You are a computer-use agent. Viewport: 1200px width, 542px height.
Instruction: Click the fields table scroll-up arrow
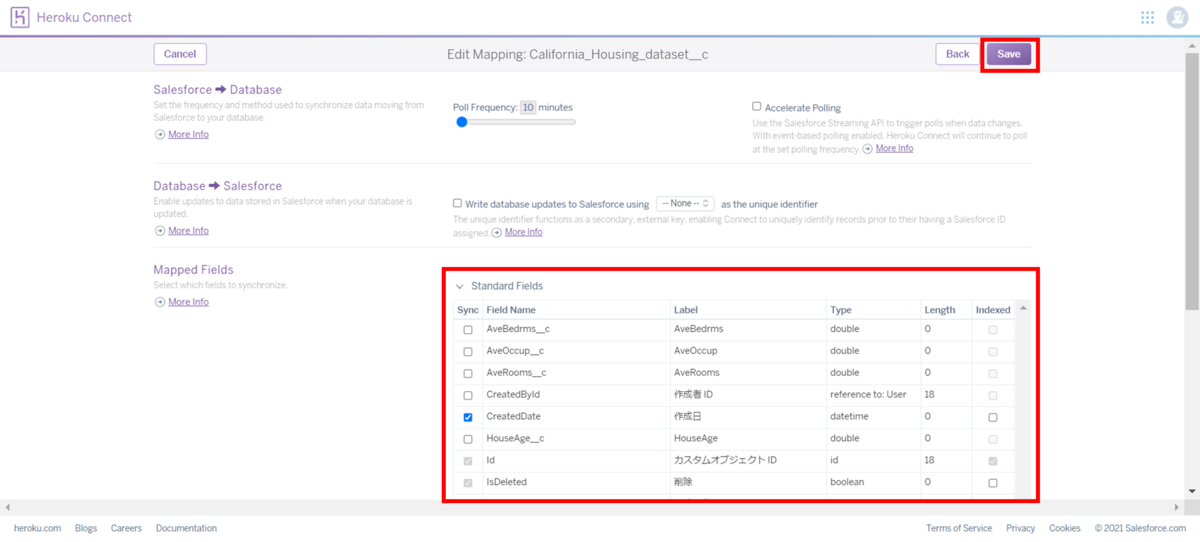[1023, 308]
